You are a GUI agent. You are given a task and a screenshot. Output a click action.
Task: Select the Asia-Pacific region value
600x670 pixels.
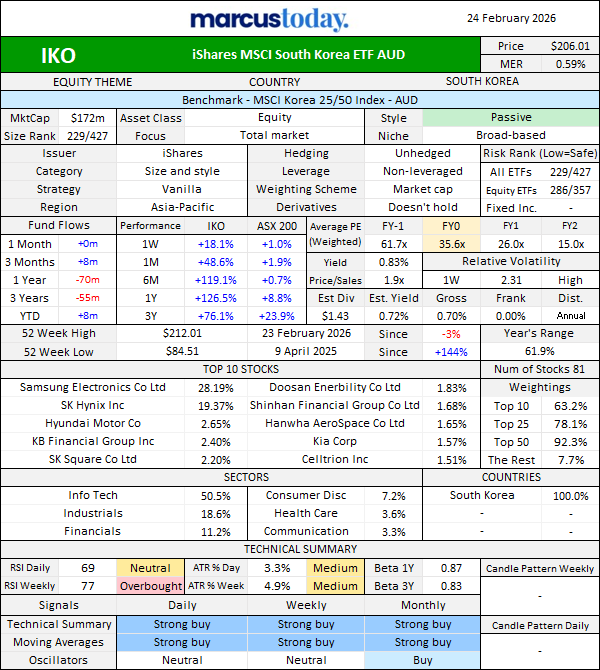pyautogui.click(x=182, y=207)
